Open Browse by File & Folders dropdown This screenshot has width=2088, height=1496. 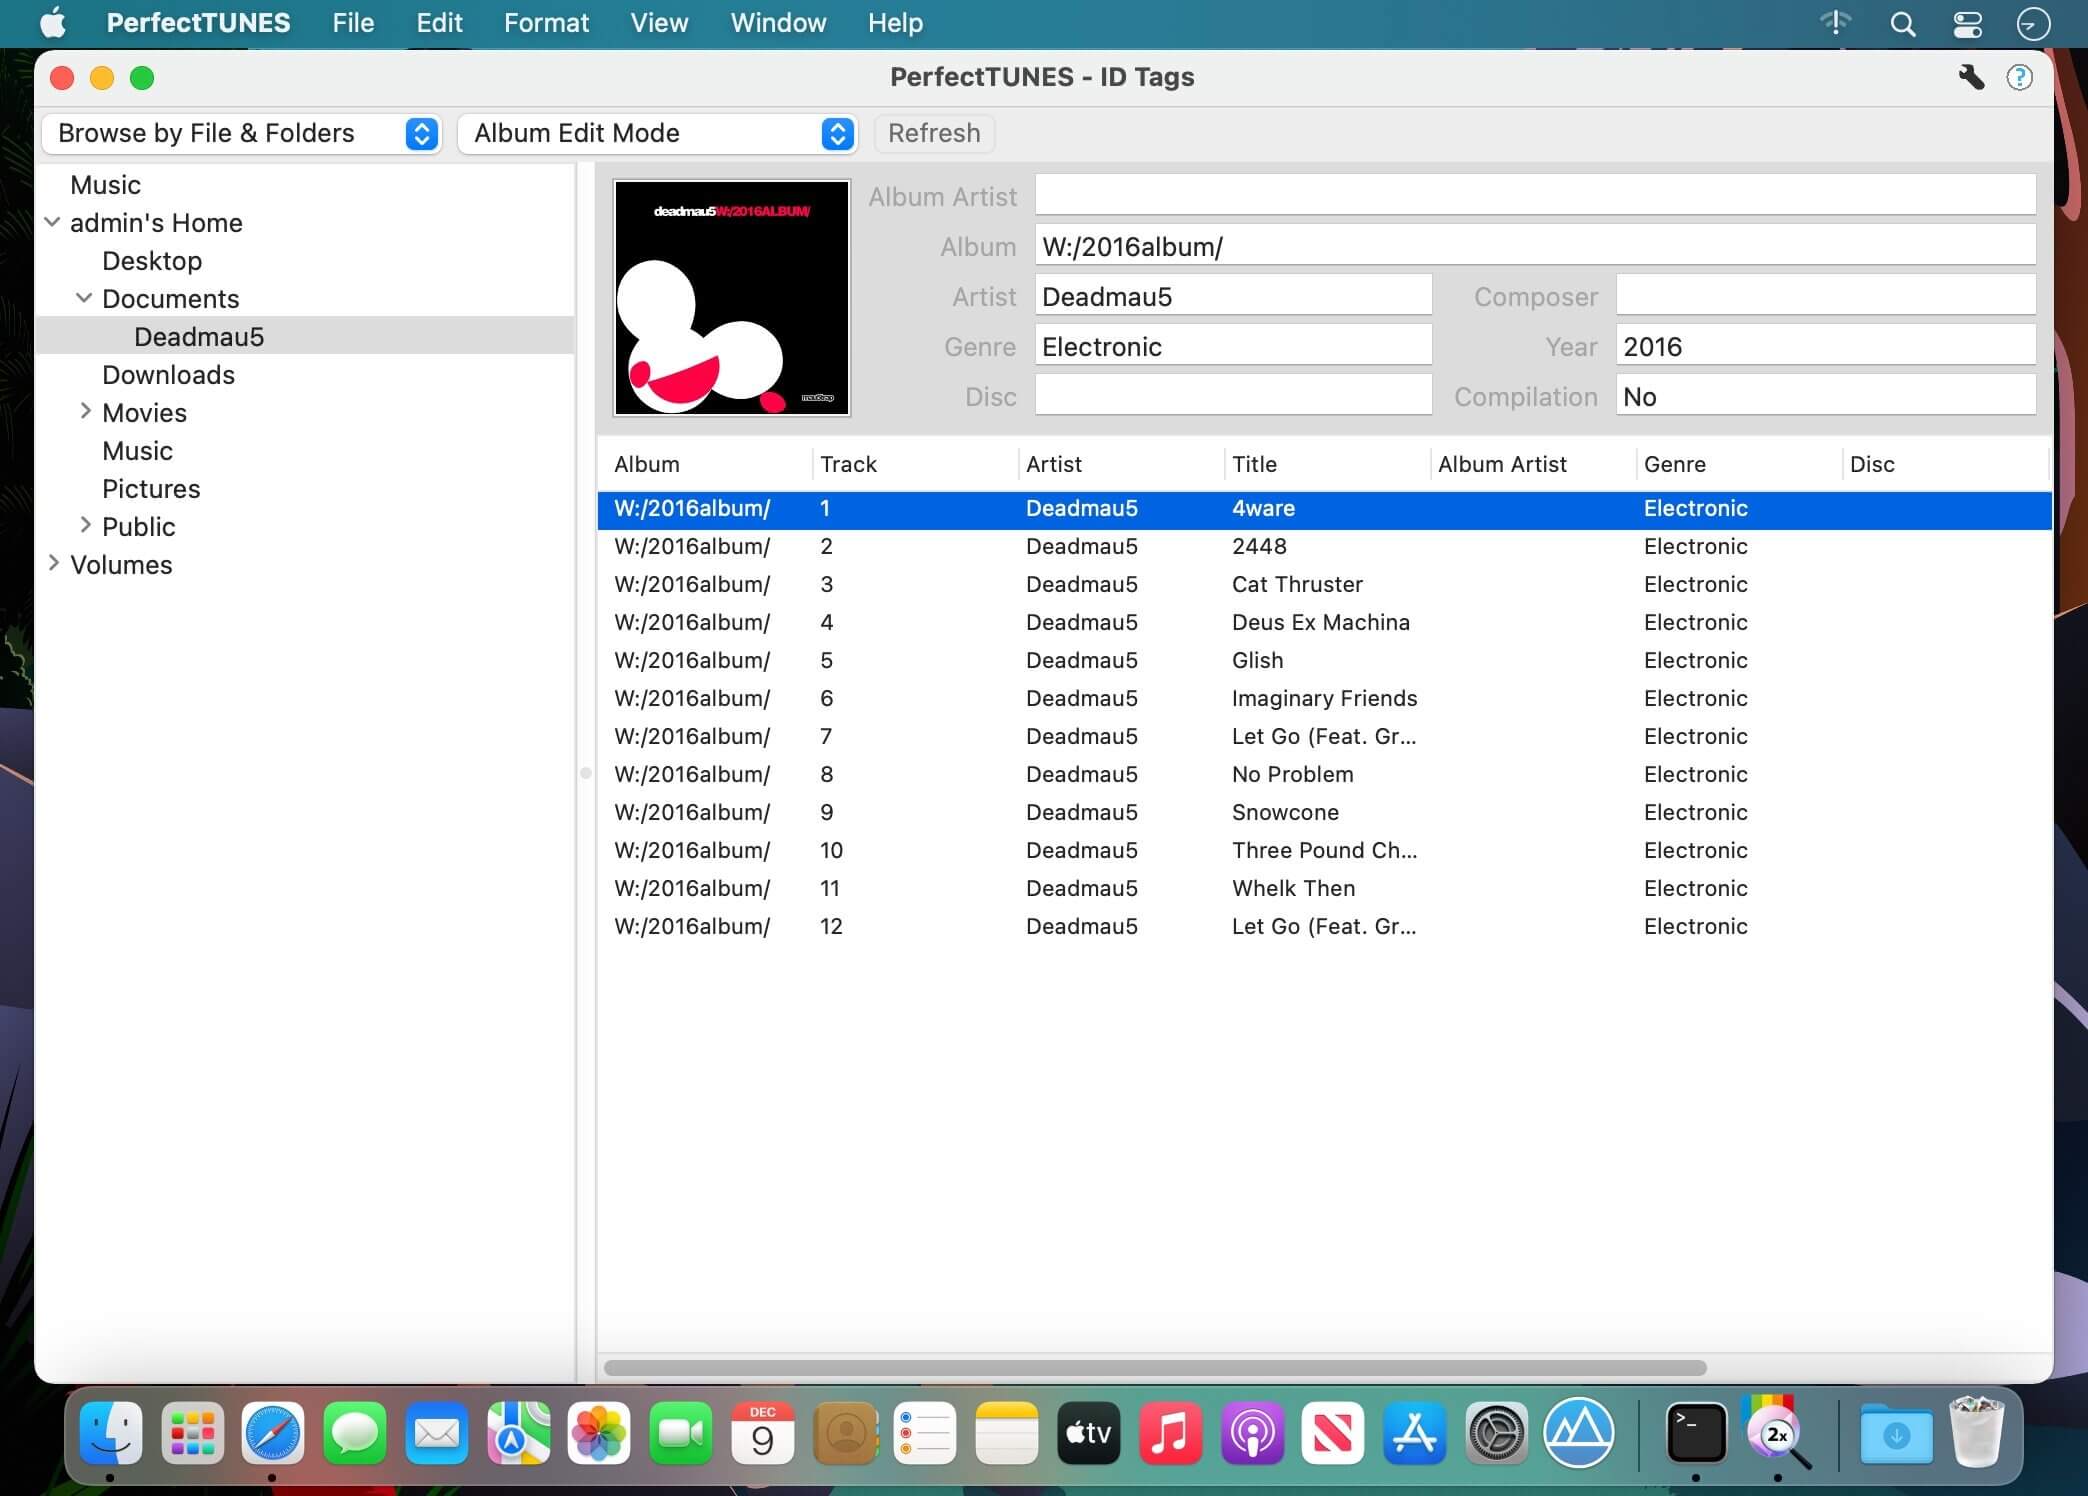click(x=241, y=133)
